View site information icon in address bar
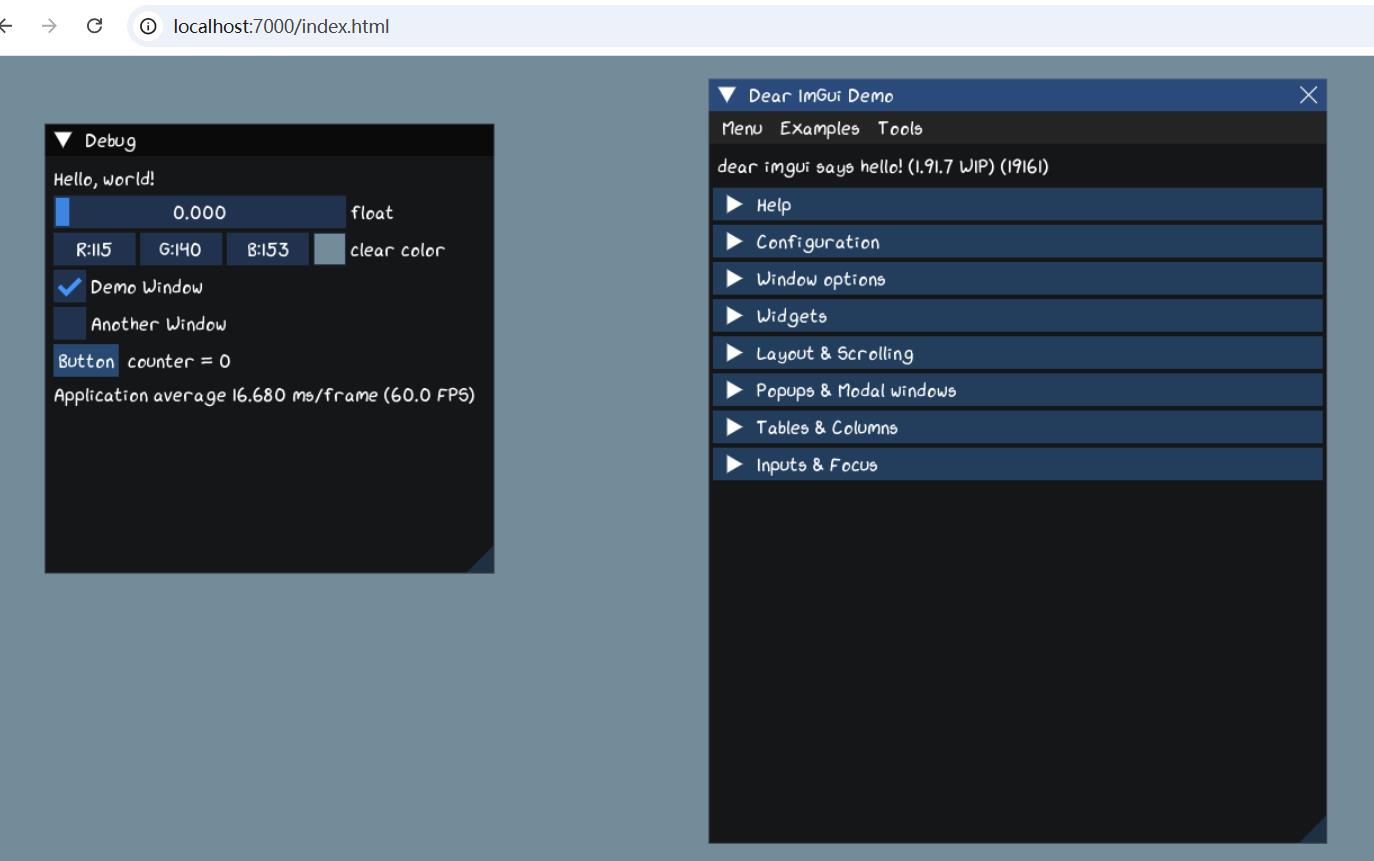Screen dimensions: 1374x861 click(148, 26)
